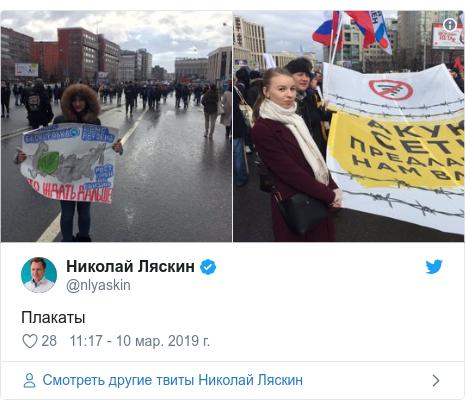The height and width of the screenshot is (410, 465).
Task: Open the @nlyaskin handle link
Action: click(98, 286)
